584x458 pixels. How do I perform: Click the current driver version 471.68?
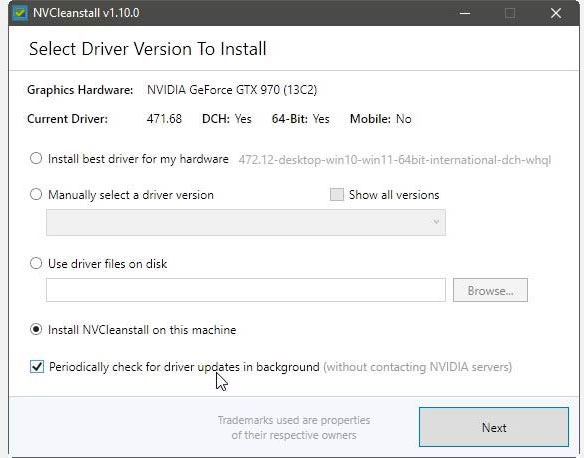pyautogui.click(x=164, y=119)
